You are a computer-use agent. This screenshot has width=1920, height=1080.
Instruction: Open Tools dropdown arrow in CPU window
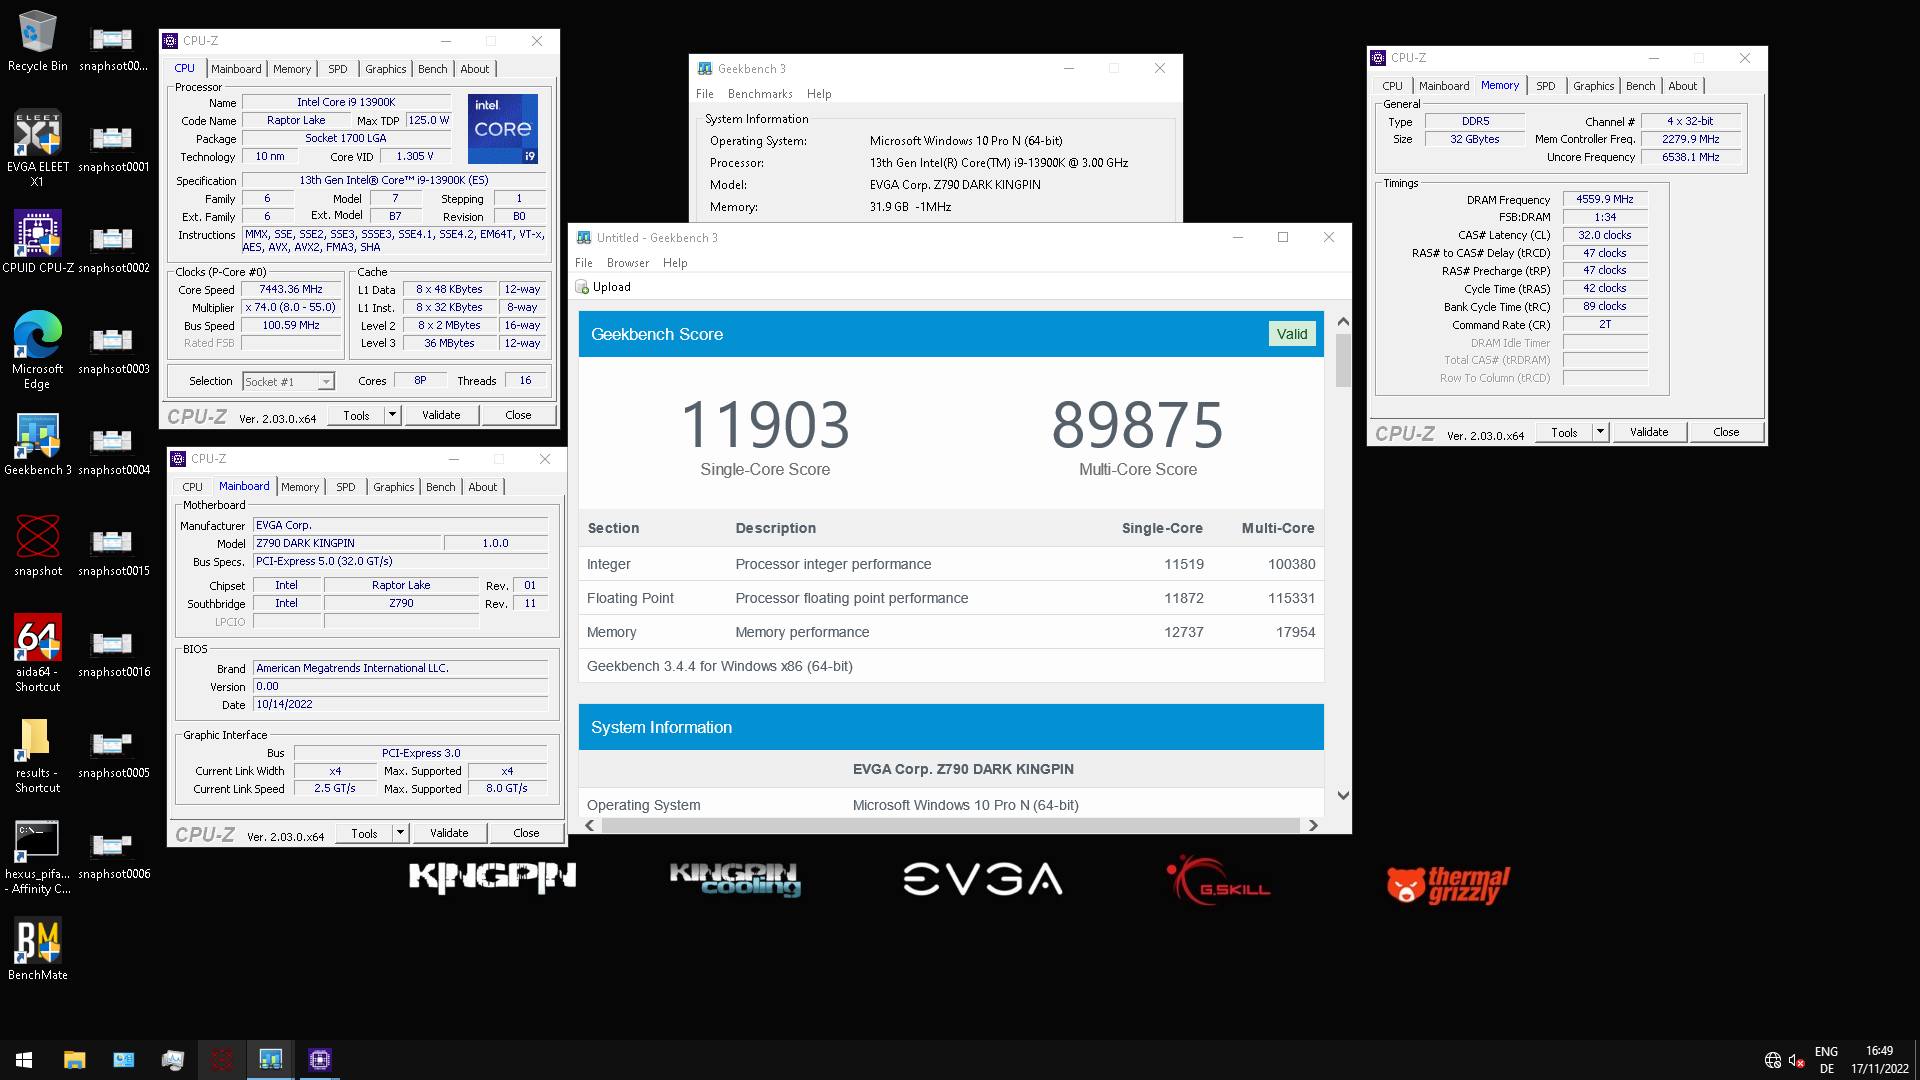[x=392, y=415]
